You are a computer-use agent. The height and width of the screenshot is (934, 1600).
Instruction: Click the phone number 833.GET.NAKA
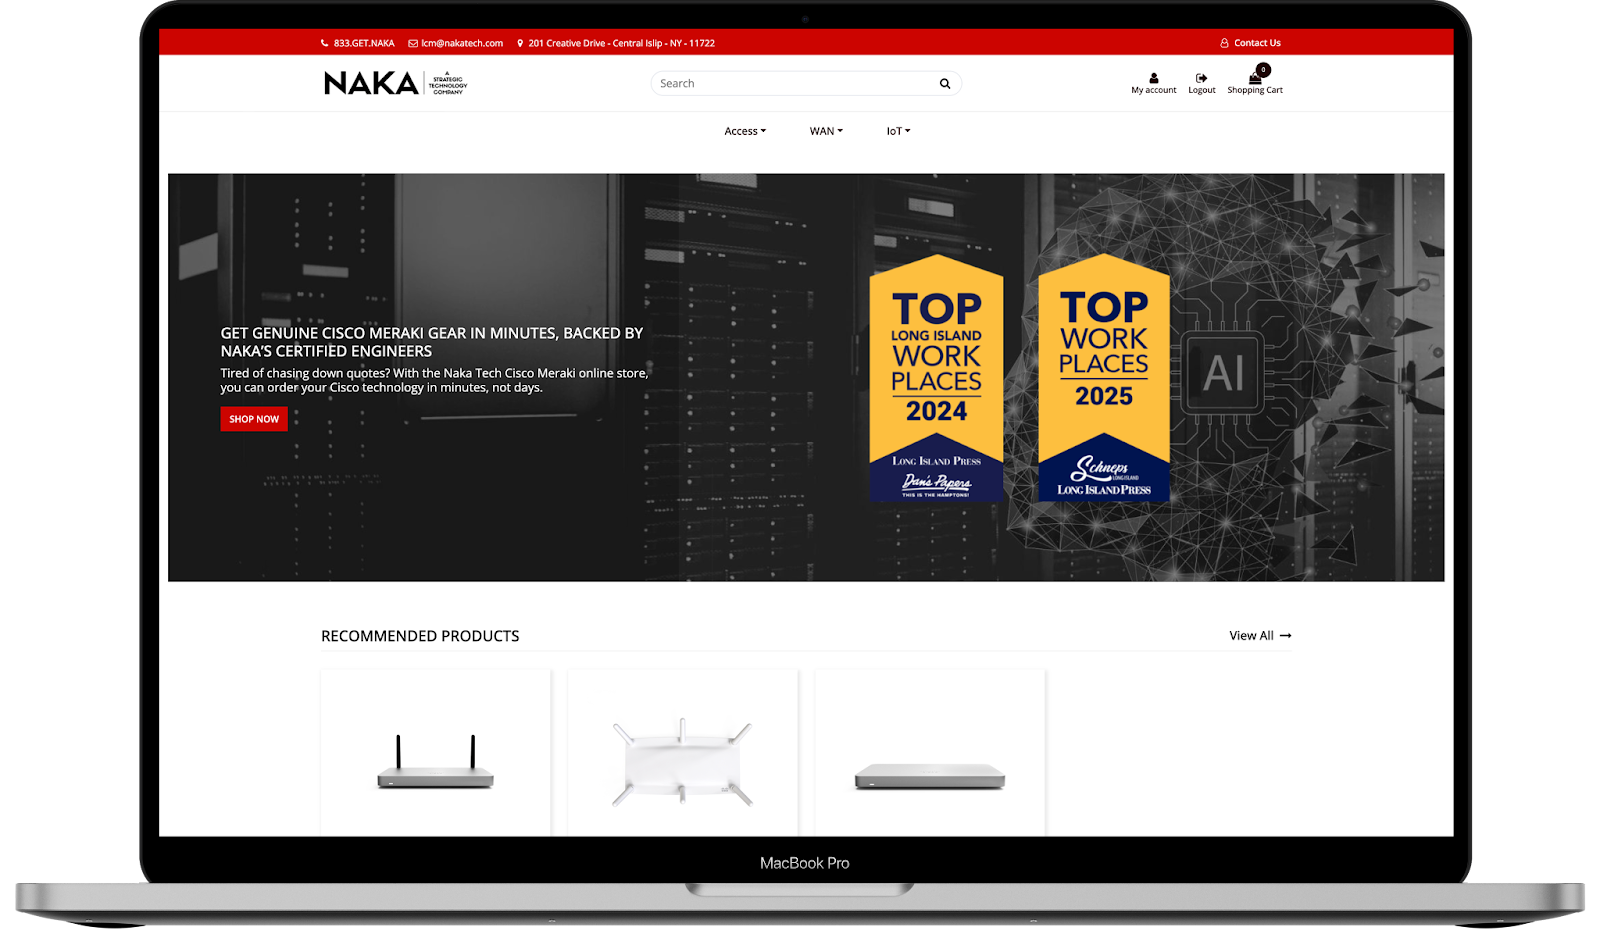click(363, 43)
